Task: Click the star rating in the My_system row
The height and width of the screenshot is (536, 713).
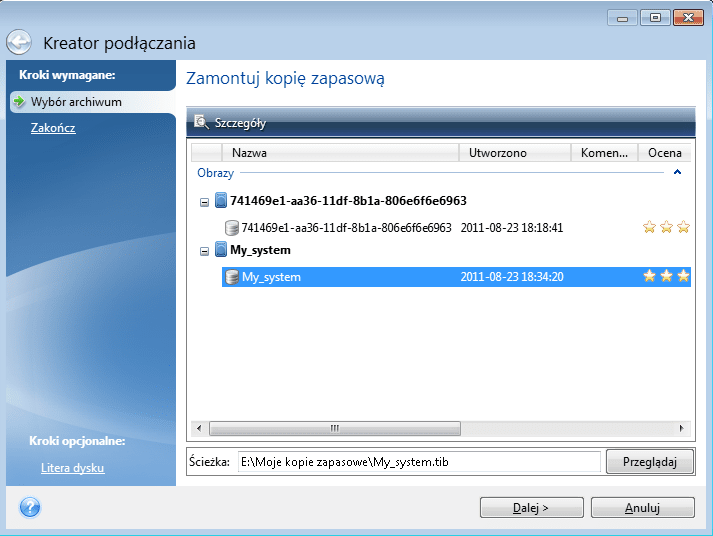Action: 666,276
